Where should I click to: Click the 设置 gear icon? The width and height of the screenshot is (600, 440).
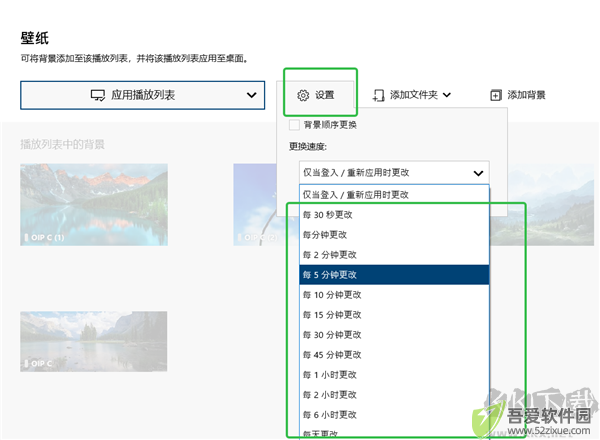click(303, 95)
